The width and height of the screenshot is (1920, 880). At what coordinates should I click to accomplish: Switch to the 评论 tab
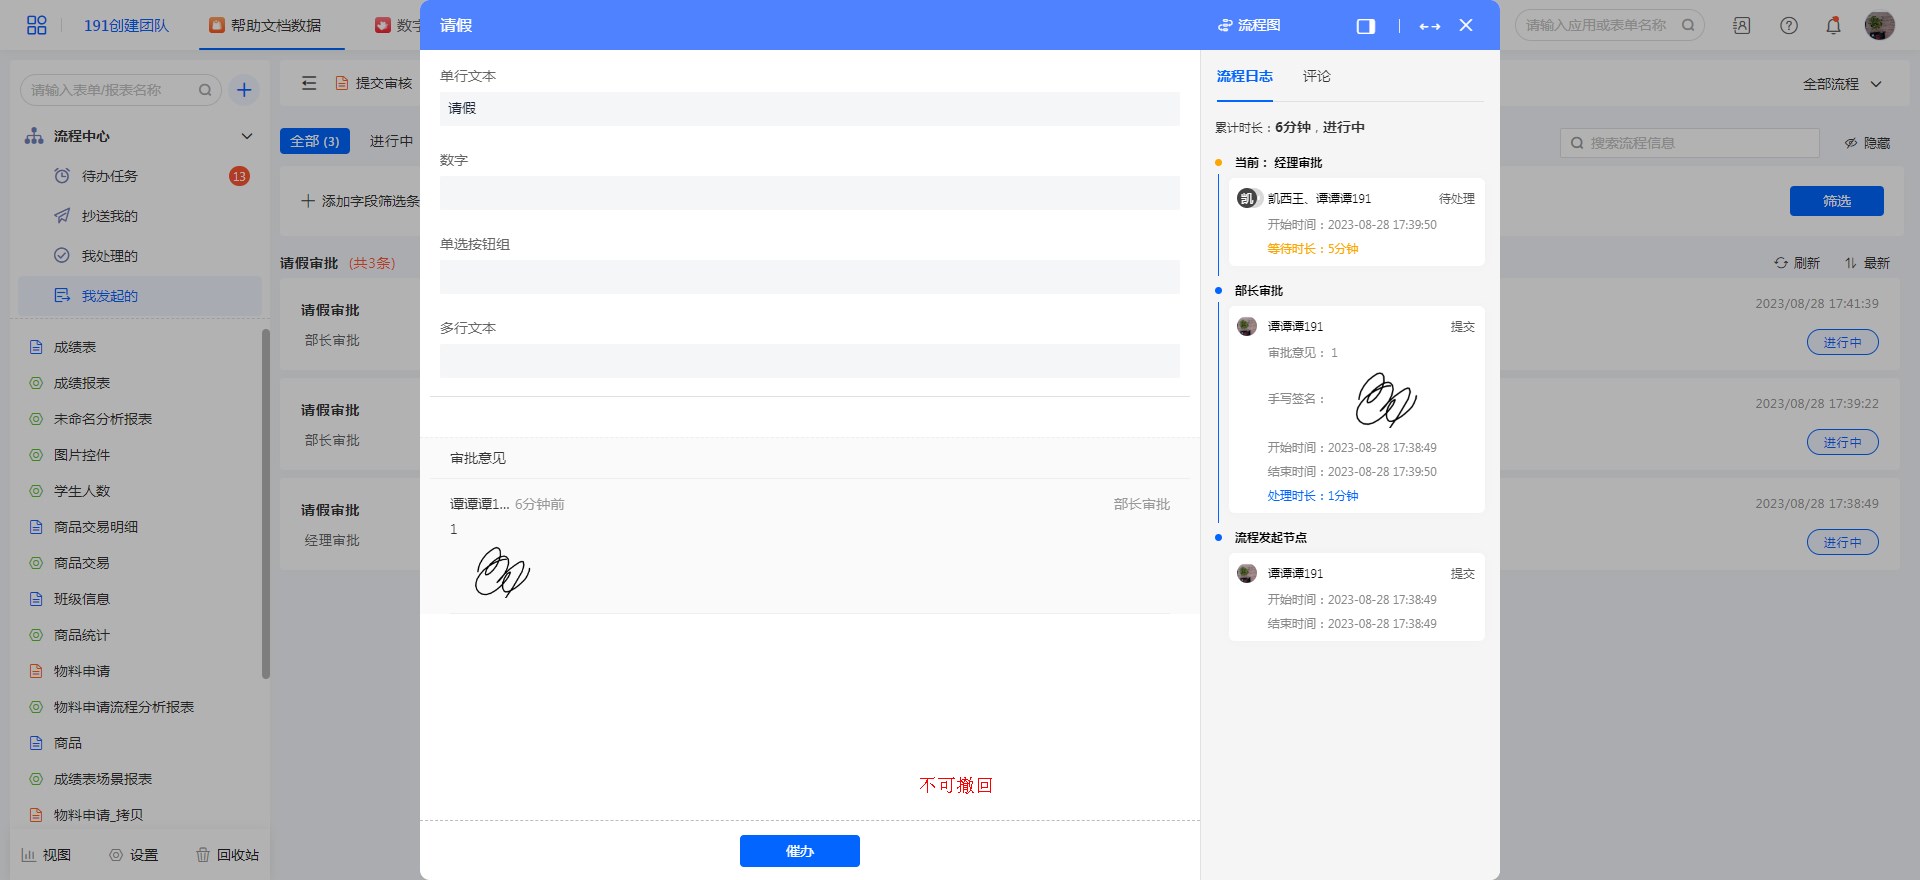tap(1316, 76)
